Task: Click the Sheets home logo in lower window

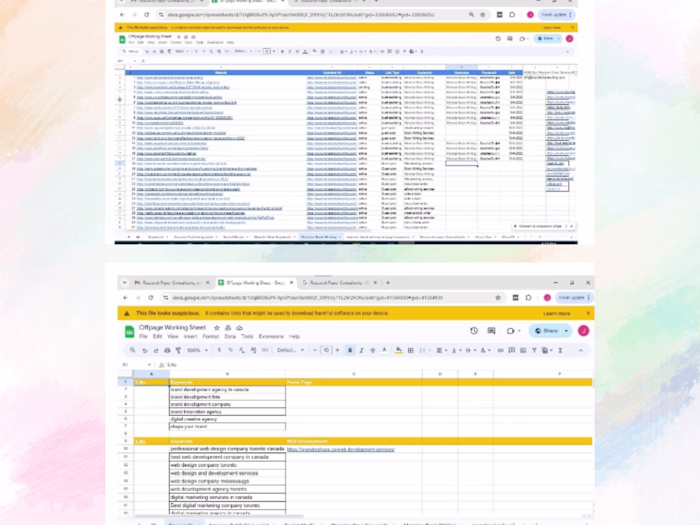Action: 129,332
